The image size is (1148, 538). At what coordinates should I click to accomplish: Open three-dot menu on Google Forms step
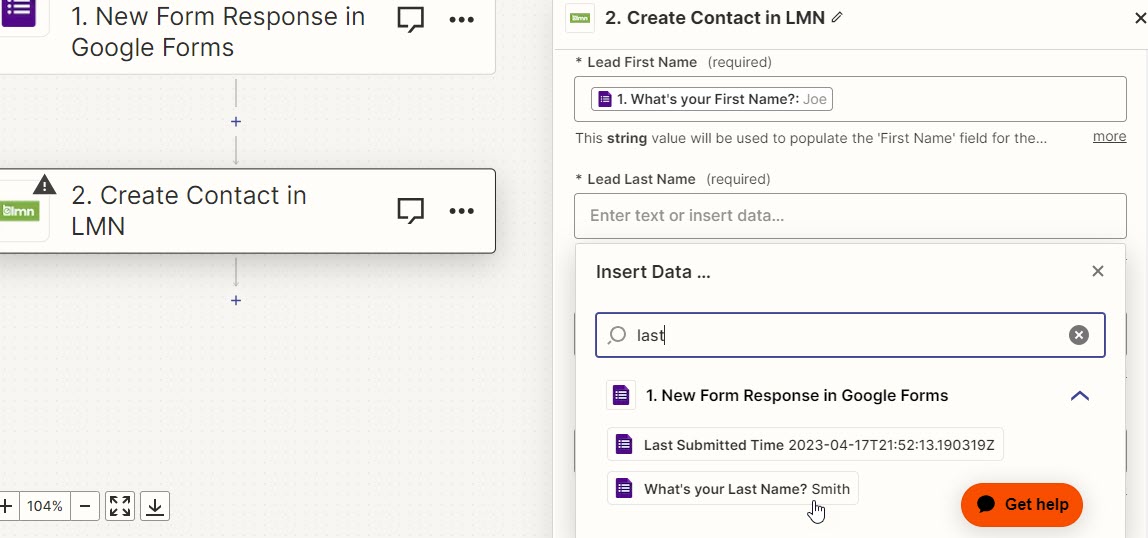coord(461,20)
